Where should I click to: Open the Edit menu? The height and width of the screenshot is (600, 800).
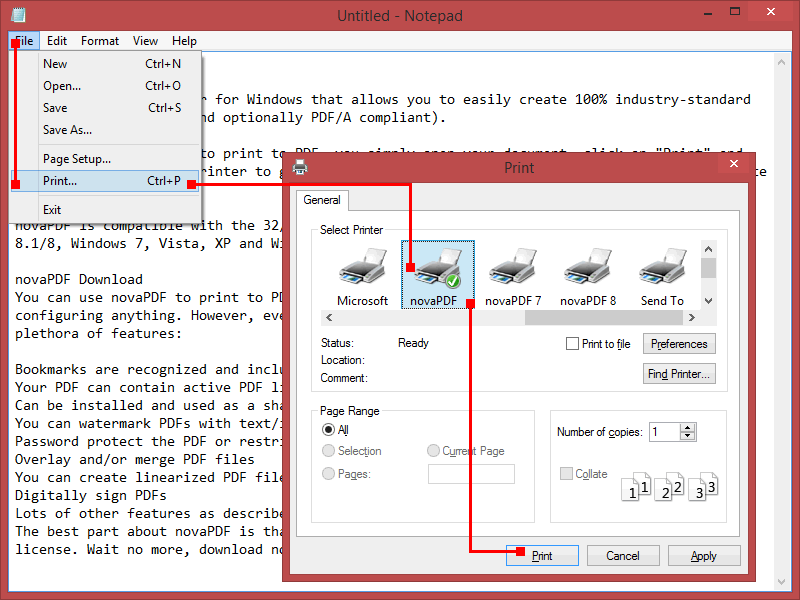point(57,41)
